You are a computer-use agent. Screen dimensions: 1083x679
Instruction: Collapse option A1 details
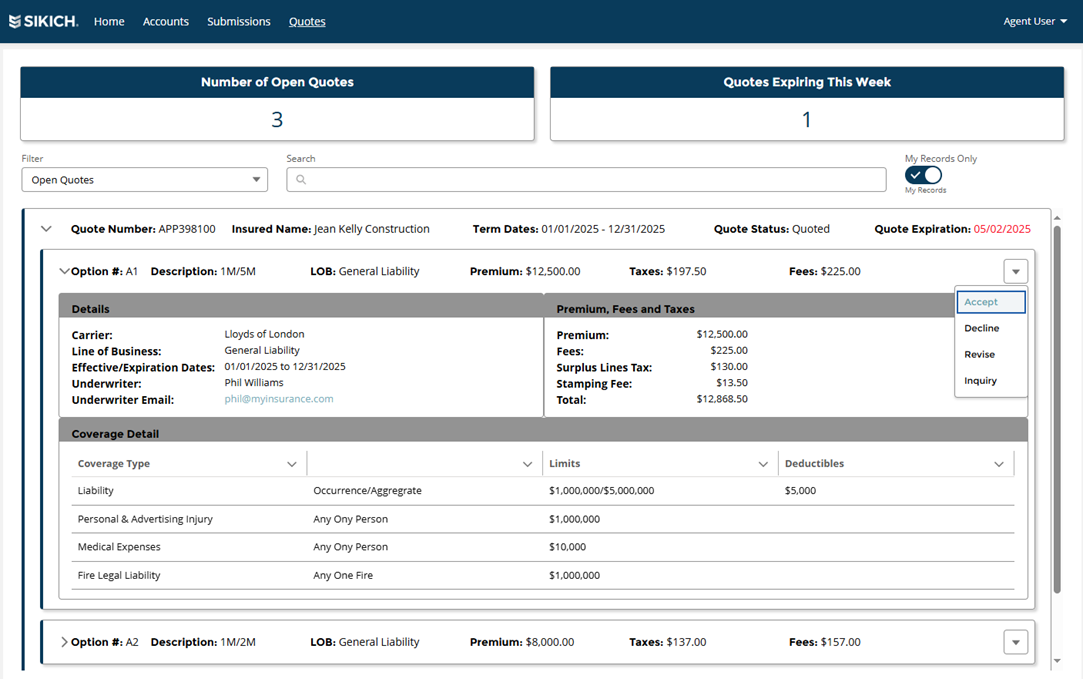pos(65,271)
